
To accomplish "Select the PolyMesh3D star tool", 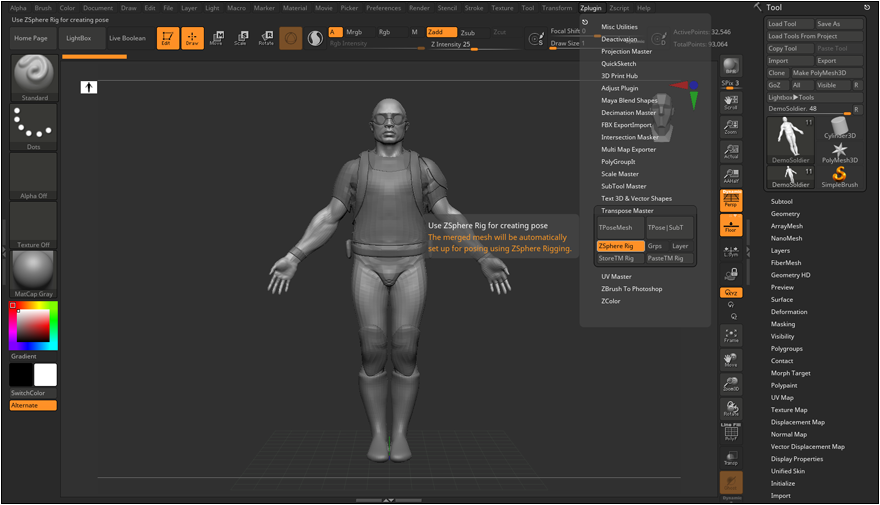I will (x=840, y=153).
